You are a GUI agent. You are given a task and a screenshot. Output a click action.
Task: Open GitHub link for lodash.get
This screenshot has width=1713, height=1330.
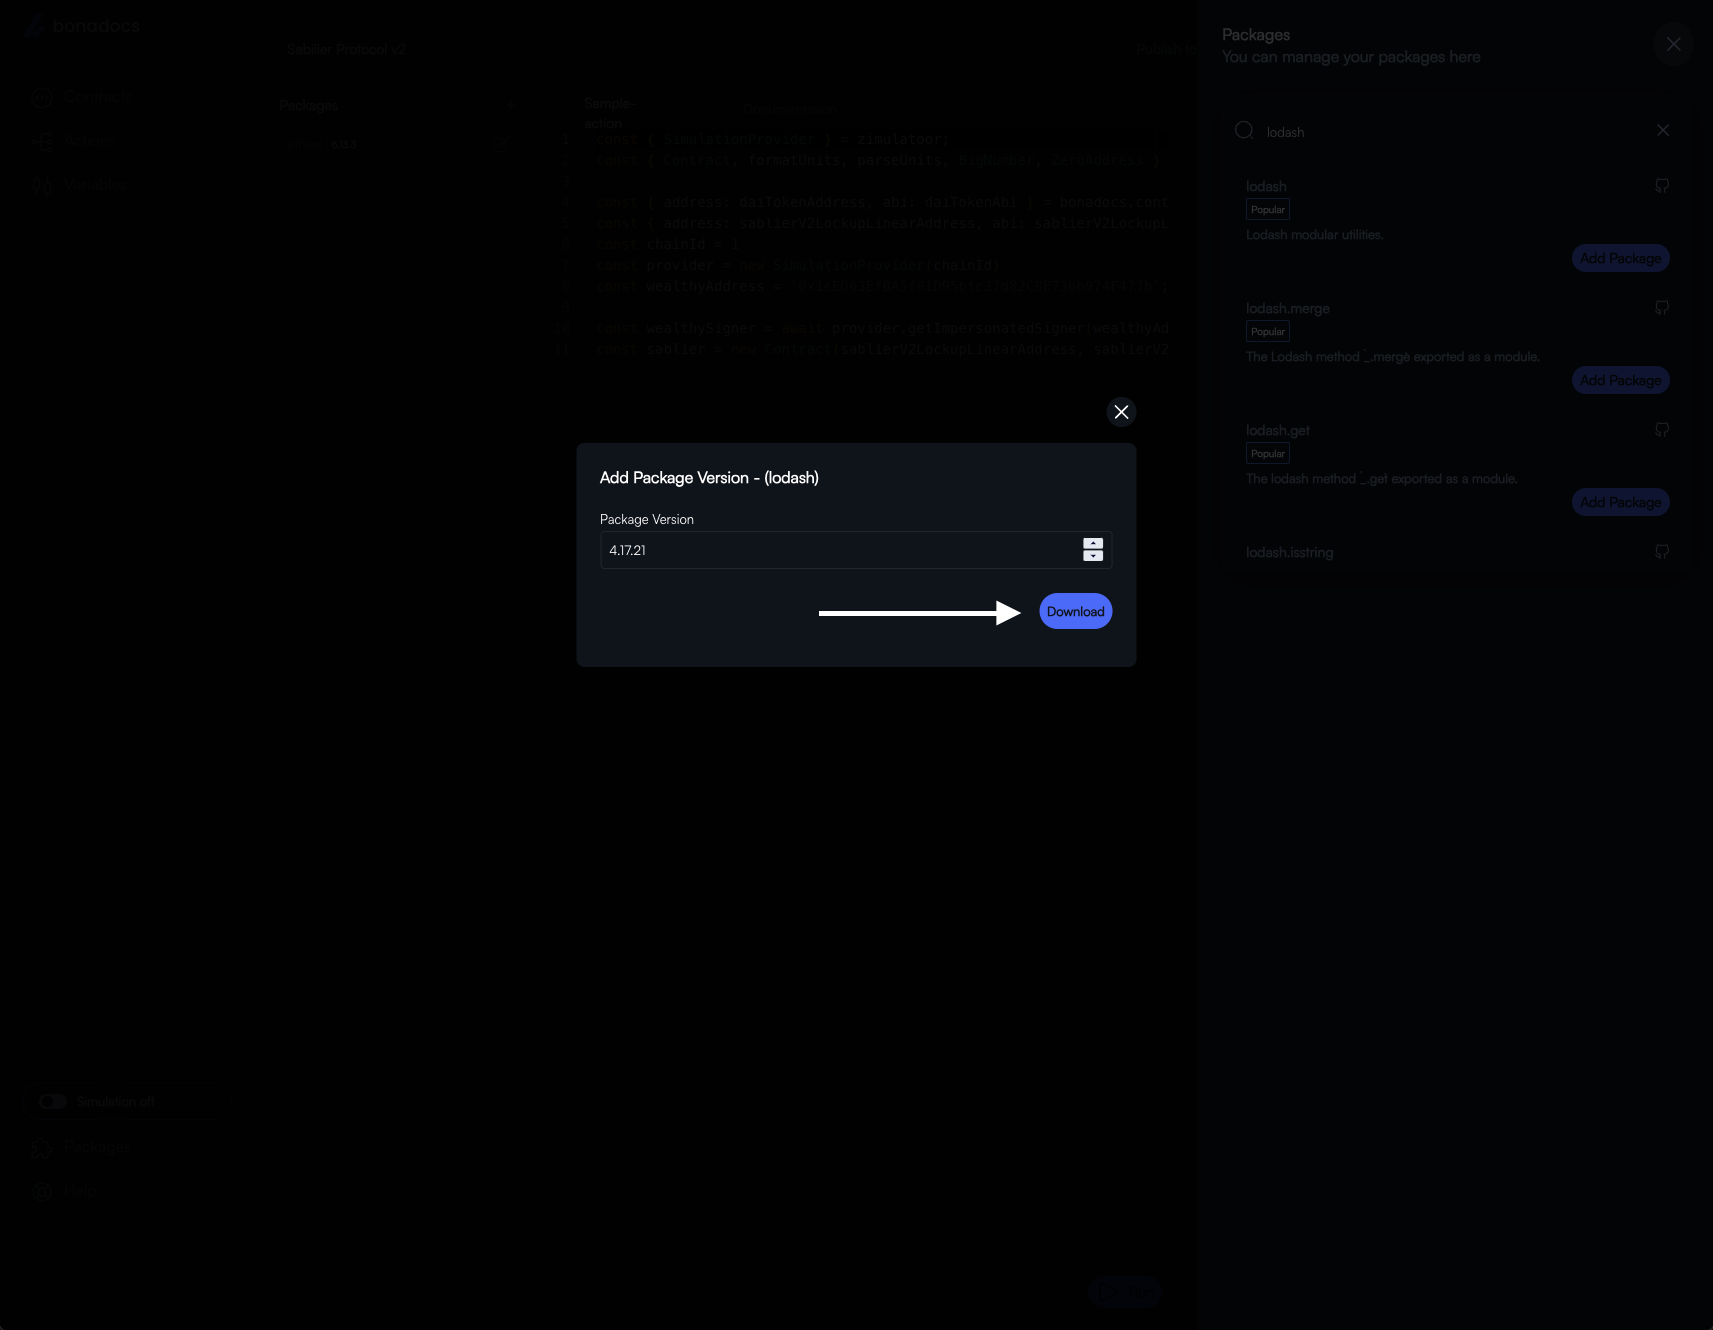[1662, 430]
